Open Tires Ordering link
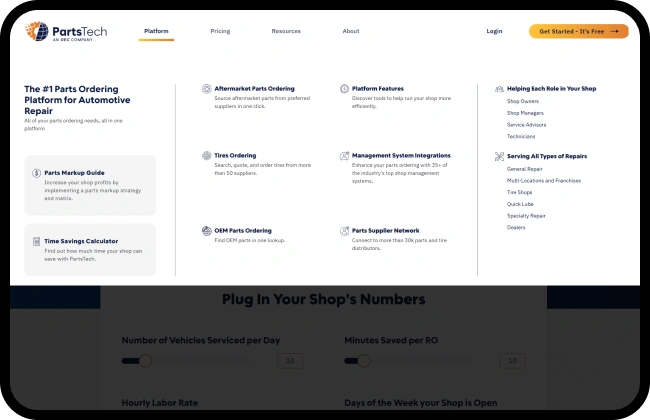The height and width of the screenshot is (420, 650). click(x=235, y=155)
